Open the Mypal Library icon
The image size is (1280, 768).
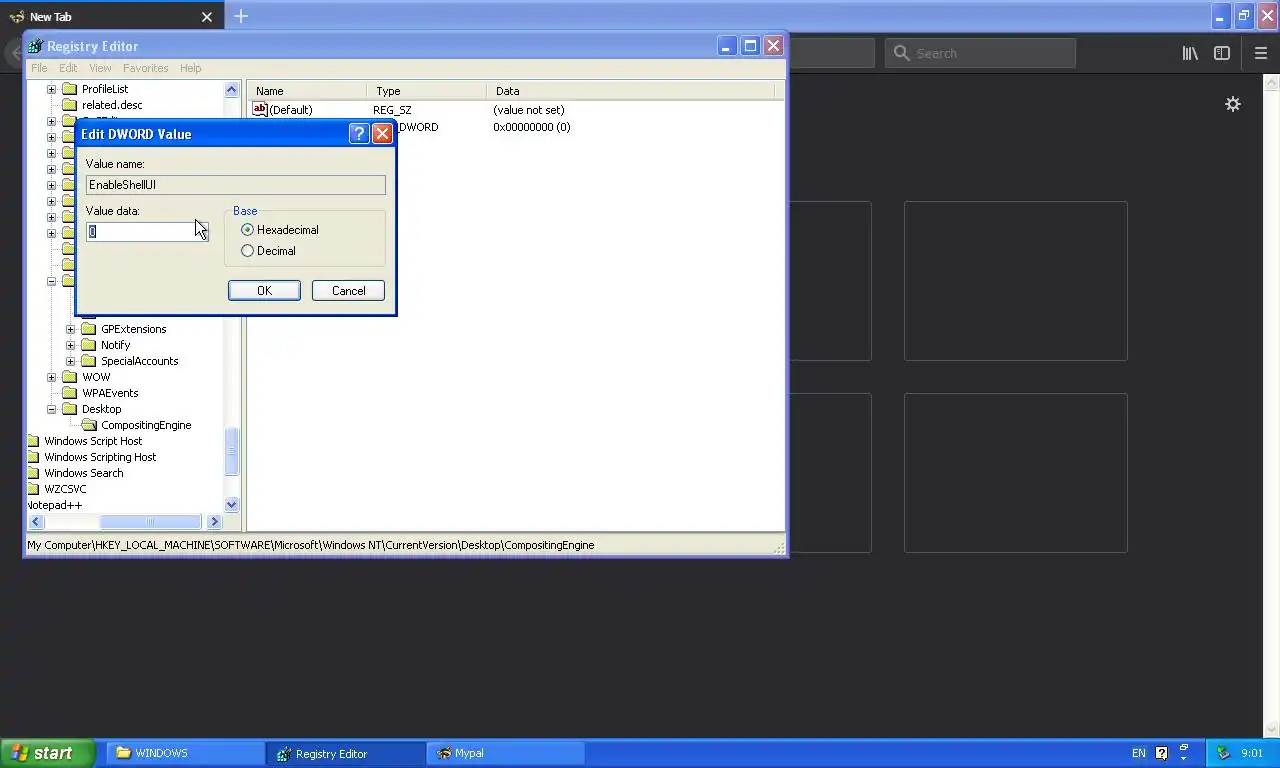[1190, 53]
